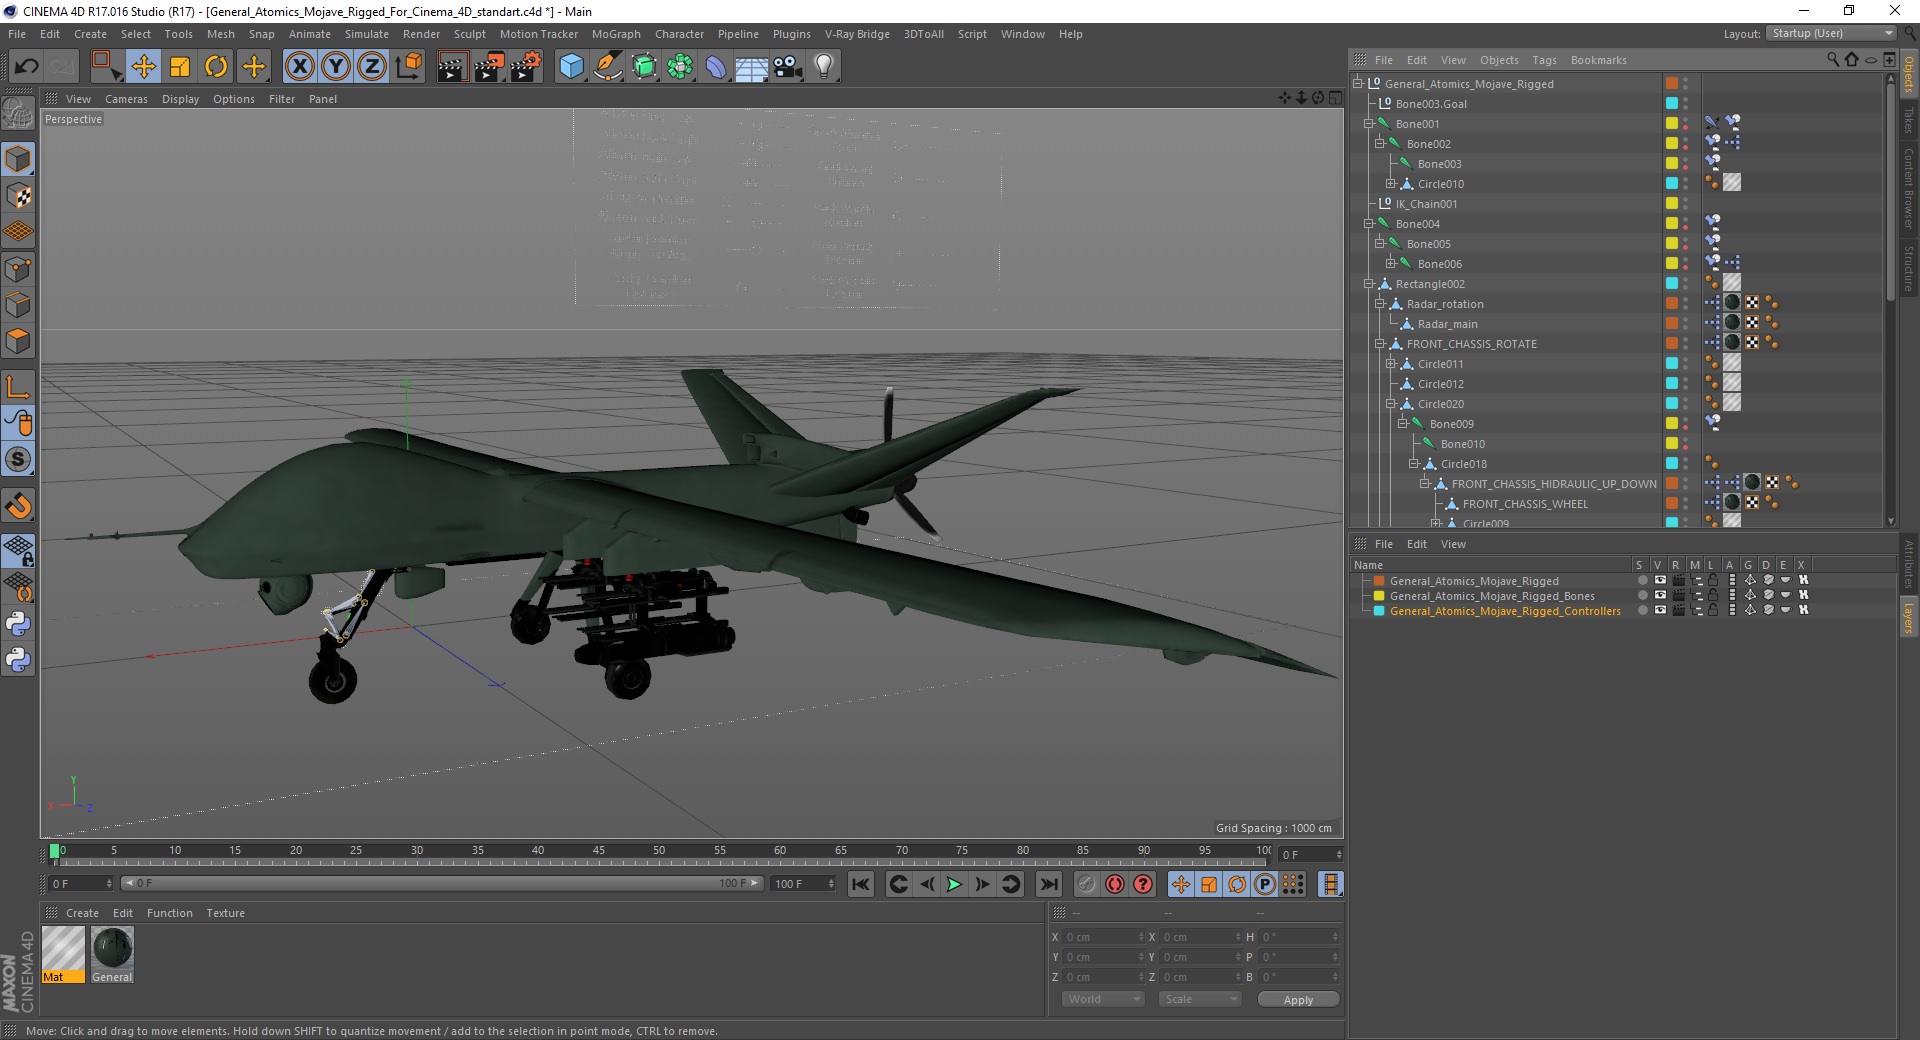This screenshot has height=1040, width=1920.
Task: Click the cyan layer color of the Controllers layer
Action: coord(1379,611)
